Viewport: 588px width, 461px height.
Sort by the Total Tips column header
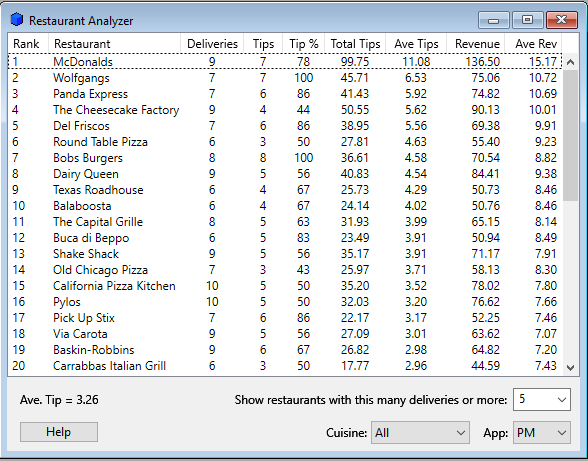355,44
